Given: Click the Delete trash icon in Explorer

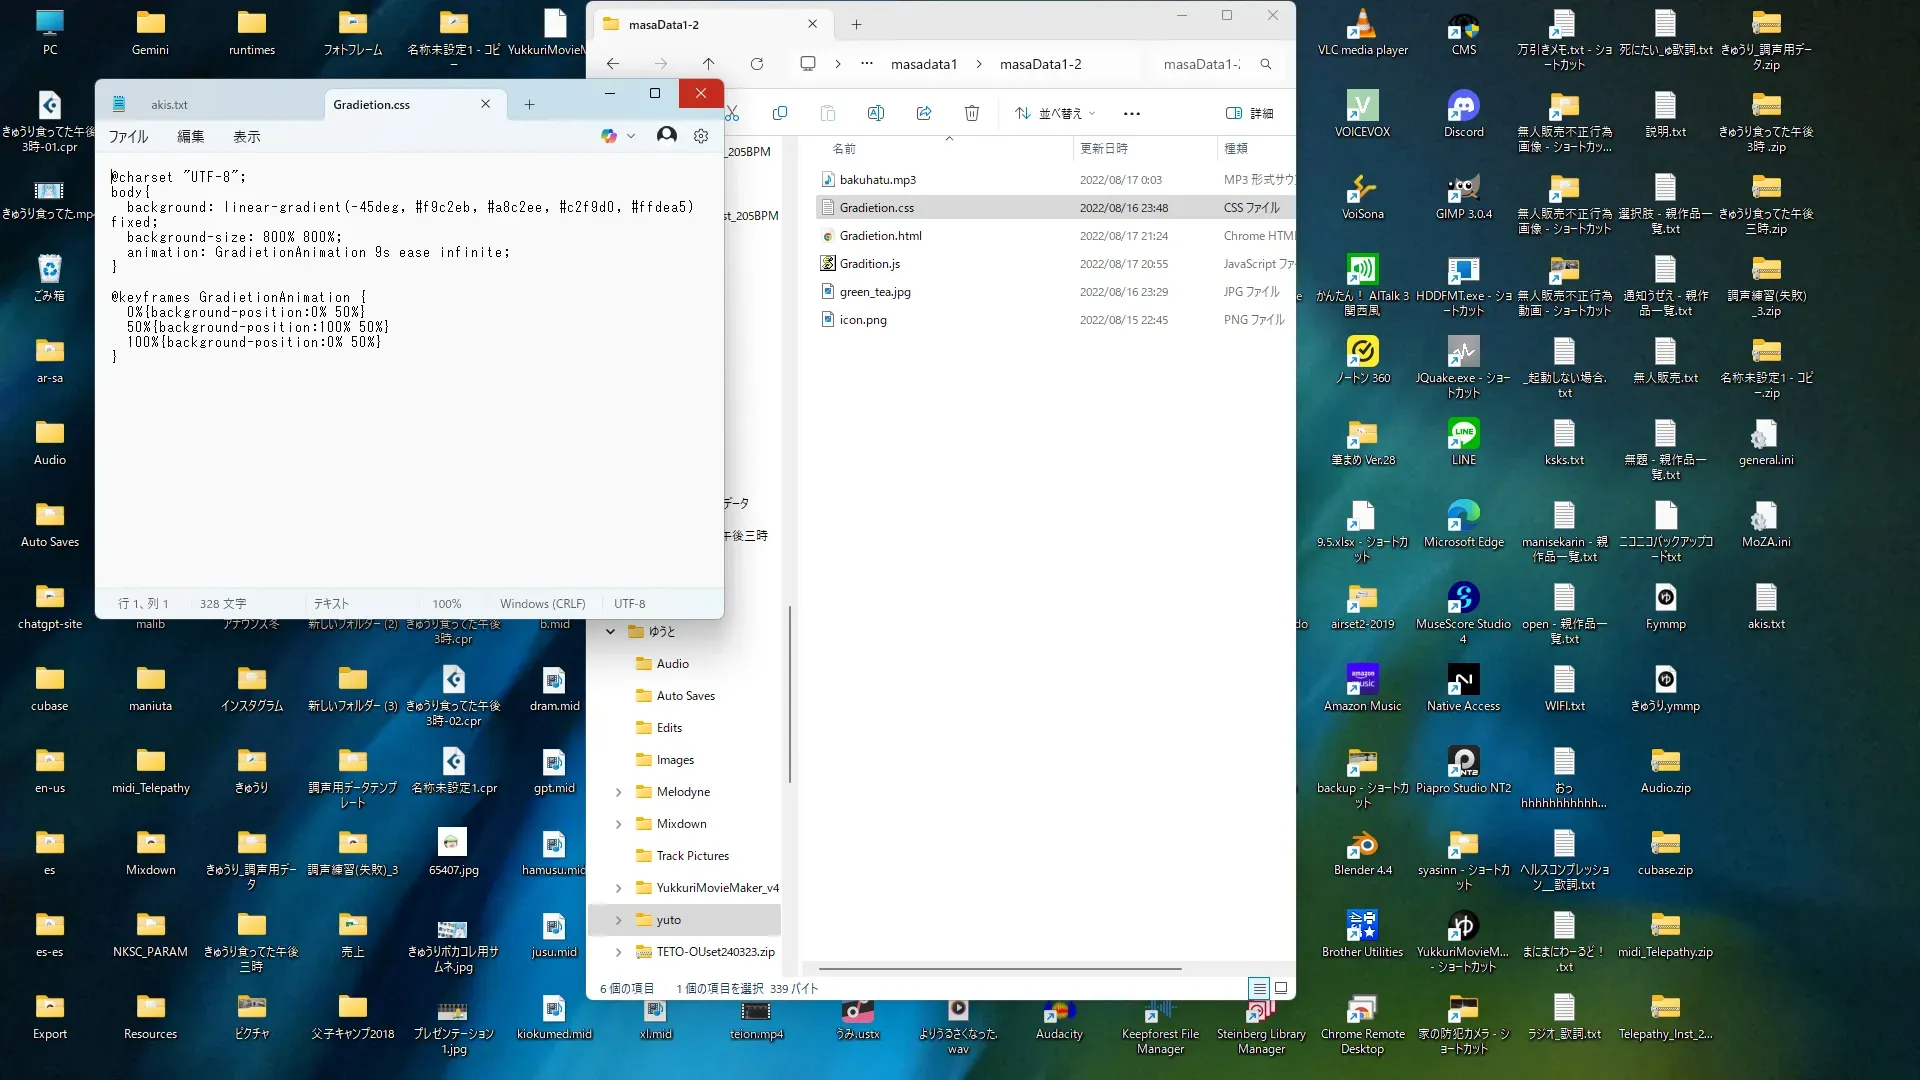Looking at the screenshot, I should point(972,113).
